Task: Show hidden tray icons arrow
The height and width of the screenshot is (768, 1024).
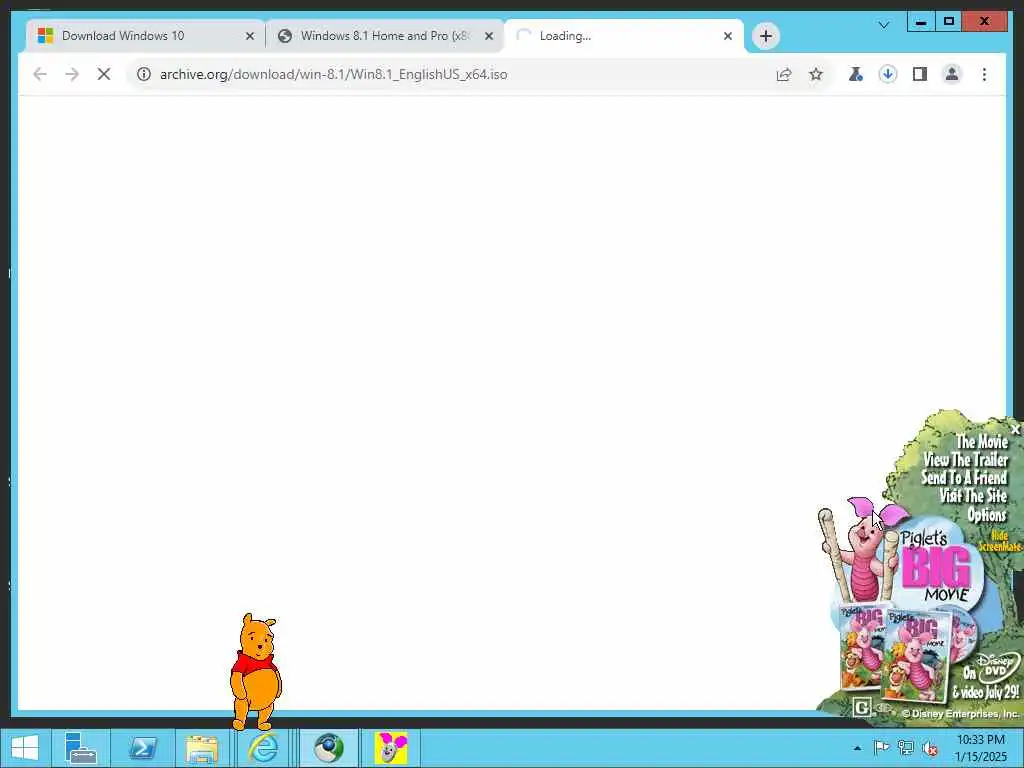Action: pos(857,748)
